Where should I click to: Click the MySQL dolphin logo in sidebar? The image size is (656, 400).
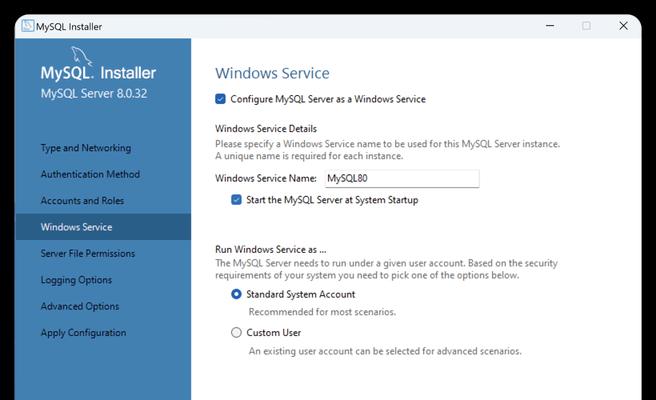81,56
